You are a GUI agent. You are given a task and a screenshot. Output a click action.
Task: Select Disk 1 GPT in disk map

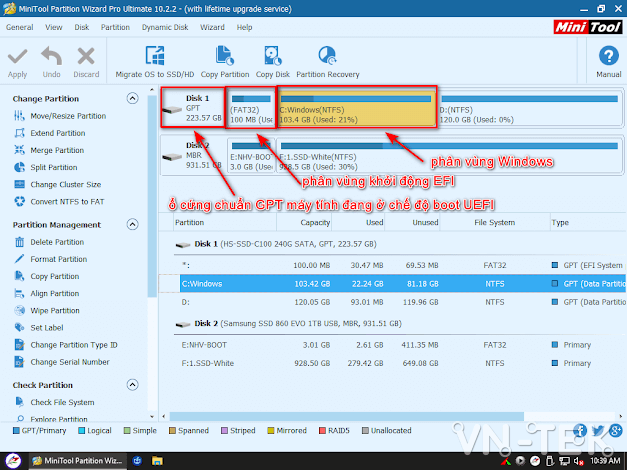point(193,108)
